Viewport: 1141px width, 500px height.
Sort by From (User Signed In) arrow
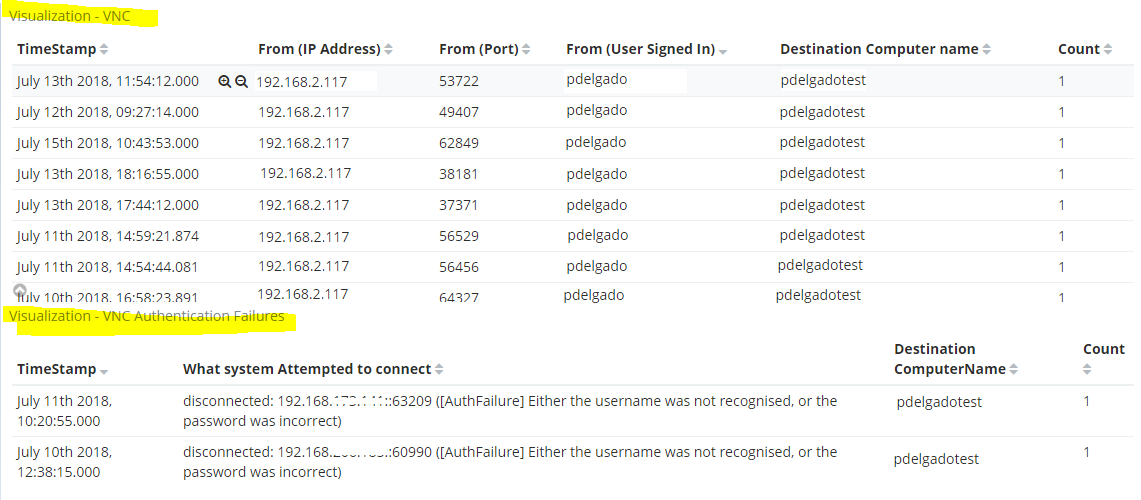[723, 50]
